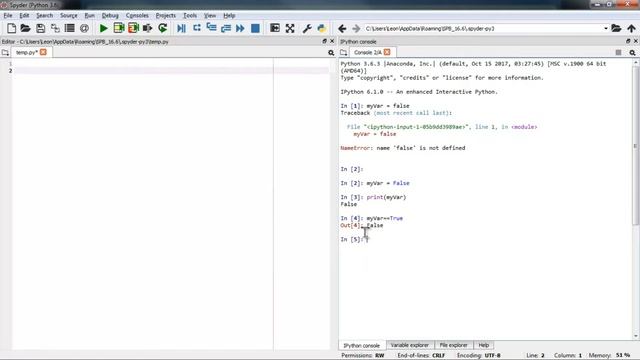Expand the working directory dropdown
The width and height of the screenshot is (640, 360).
click(606, 29)
